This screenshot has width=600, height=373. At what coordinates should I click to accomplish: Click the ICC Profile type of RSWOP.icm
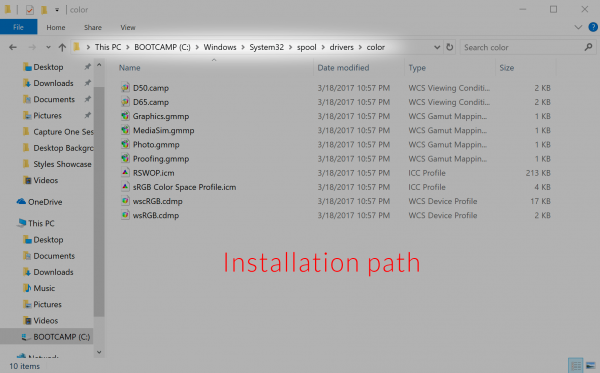(x=427, y=173)
